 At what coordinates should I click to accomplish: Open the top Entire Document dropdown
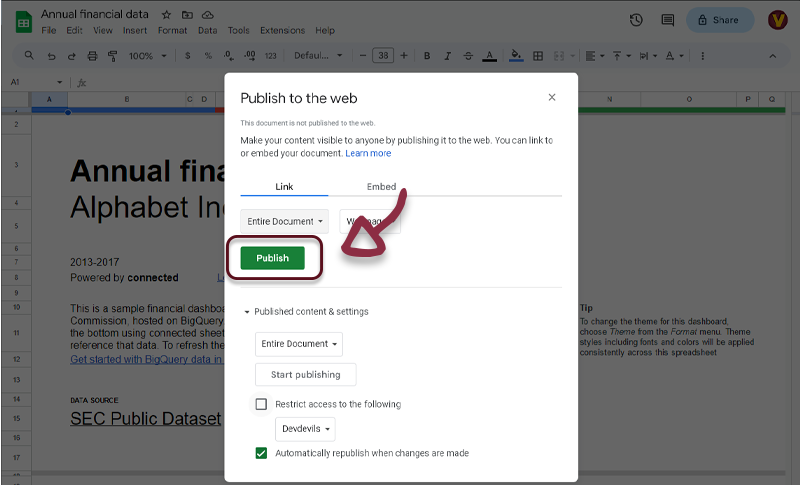point(285,221)
